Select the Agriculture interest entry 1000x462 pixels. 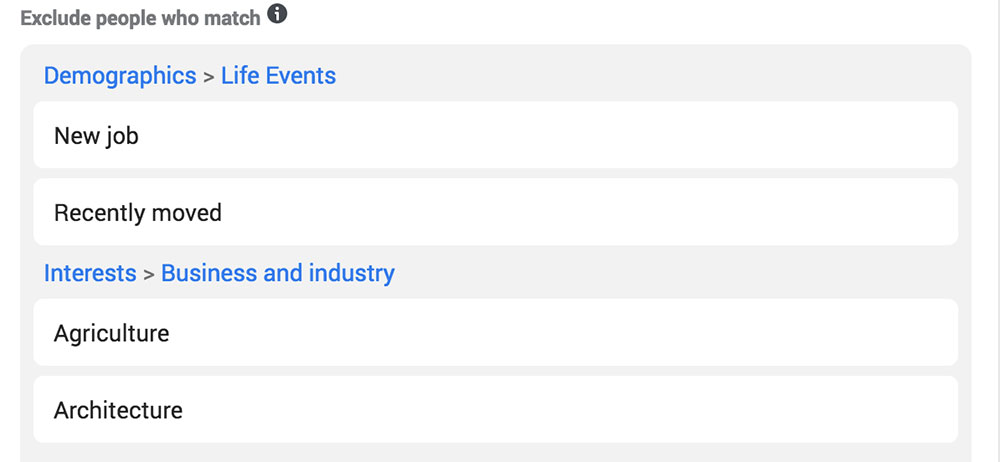pos(496,332)
